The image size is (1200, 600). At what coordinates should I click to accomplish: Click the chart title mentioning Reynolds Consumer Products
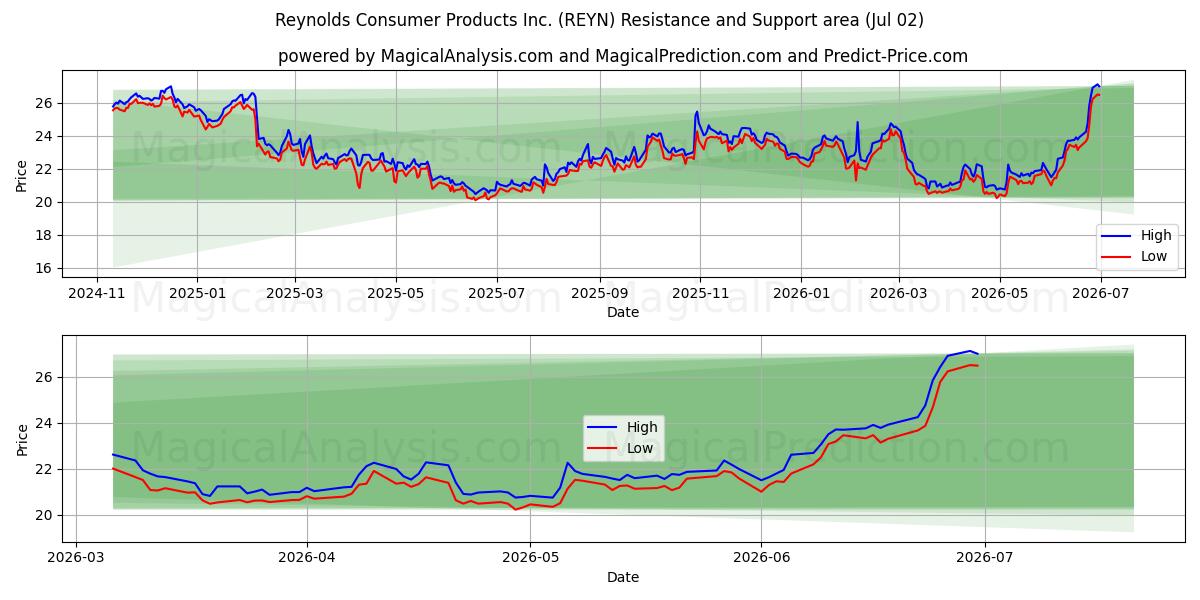599,20
